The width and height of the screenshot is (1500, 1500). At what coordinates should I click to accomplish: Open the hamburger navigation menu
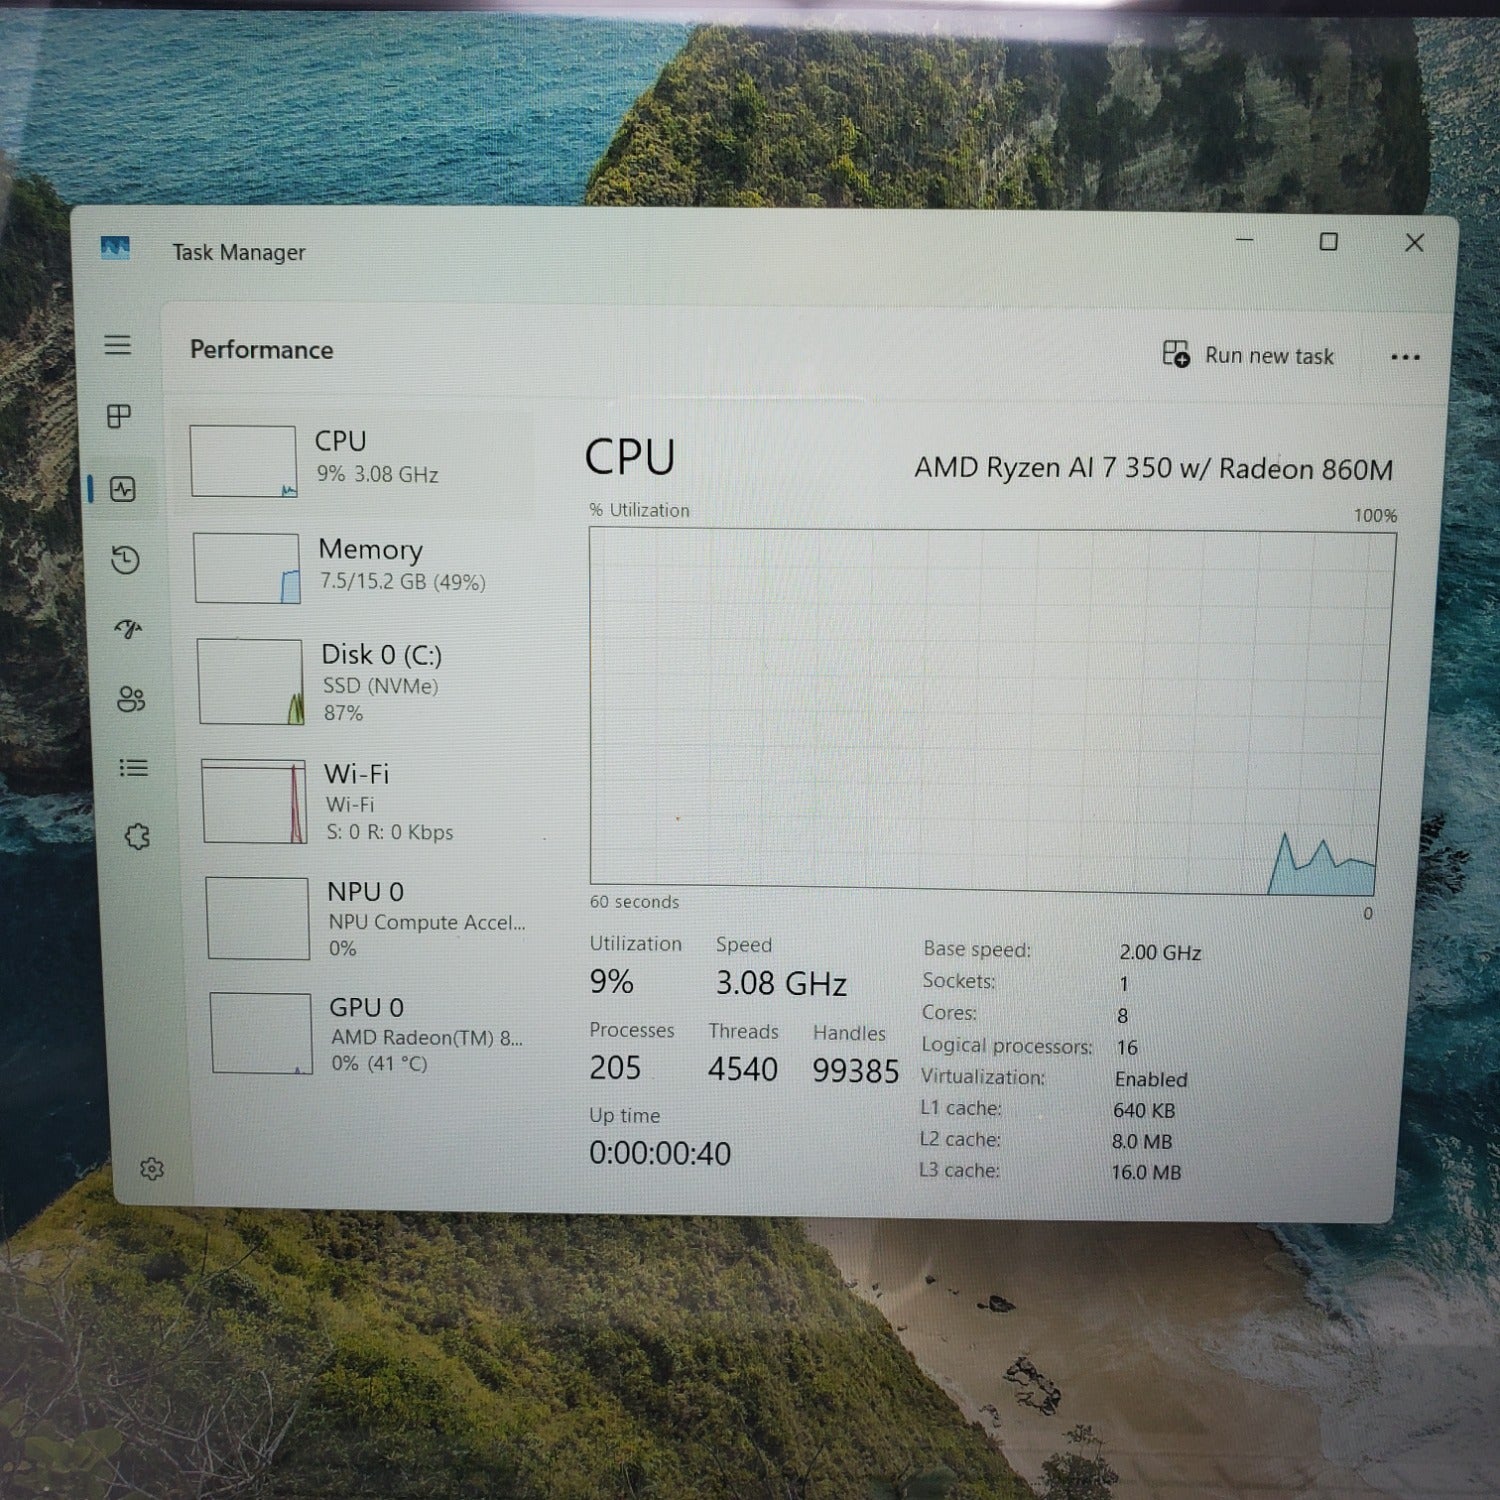pos(118,345)
